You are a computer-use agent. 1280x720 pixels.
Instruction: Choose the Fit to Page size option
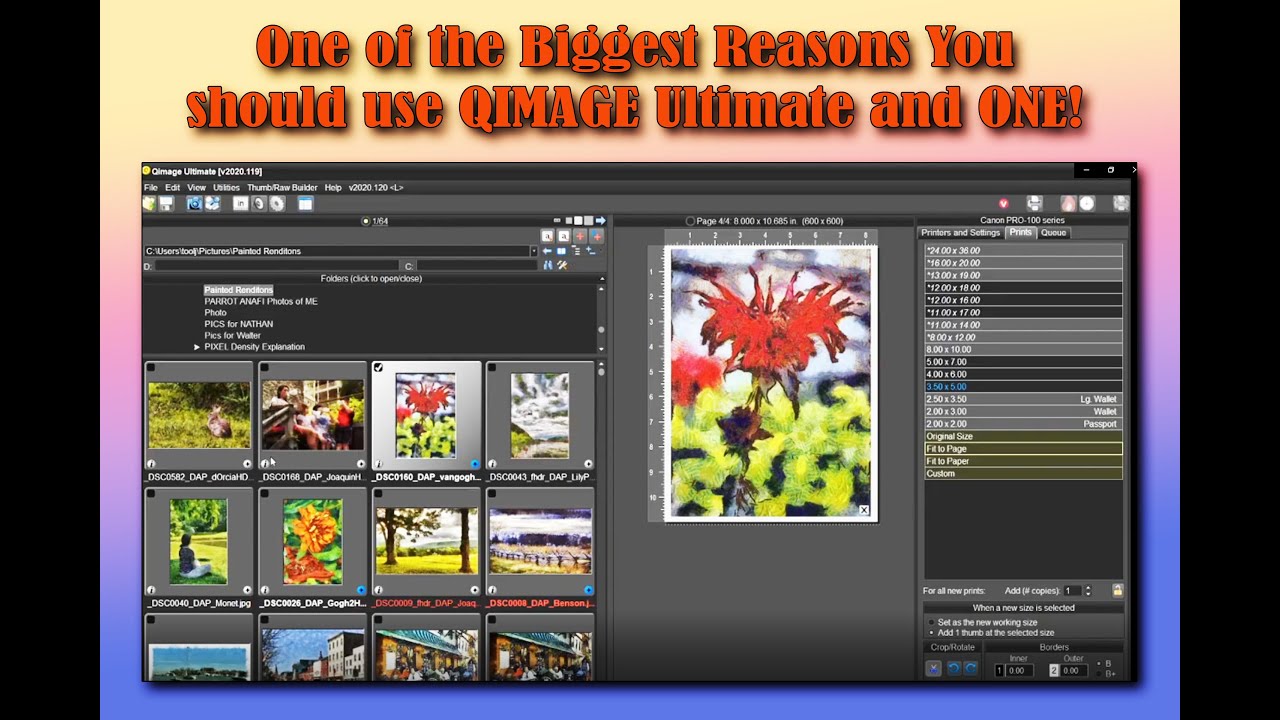pyautogui.click(x=1023, y=449)
